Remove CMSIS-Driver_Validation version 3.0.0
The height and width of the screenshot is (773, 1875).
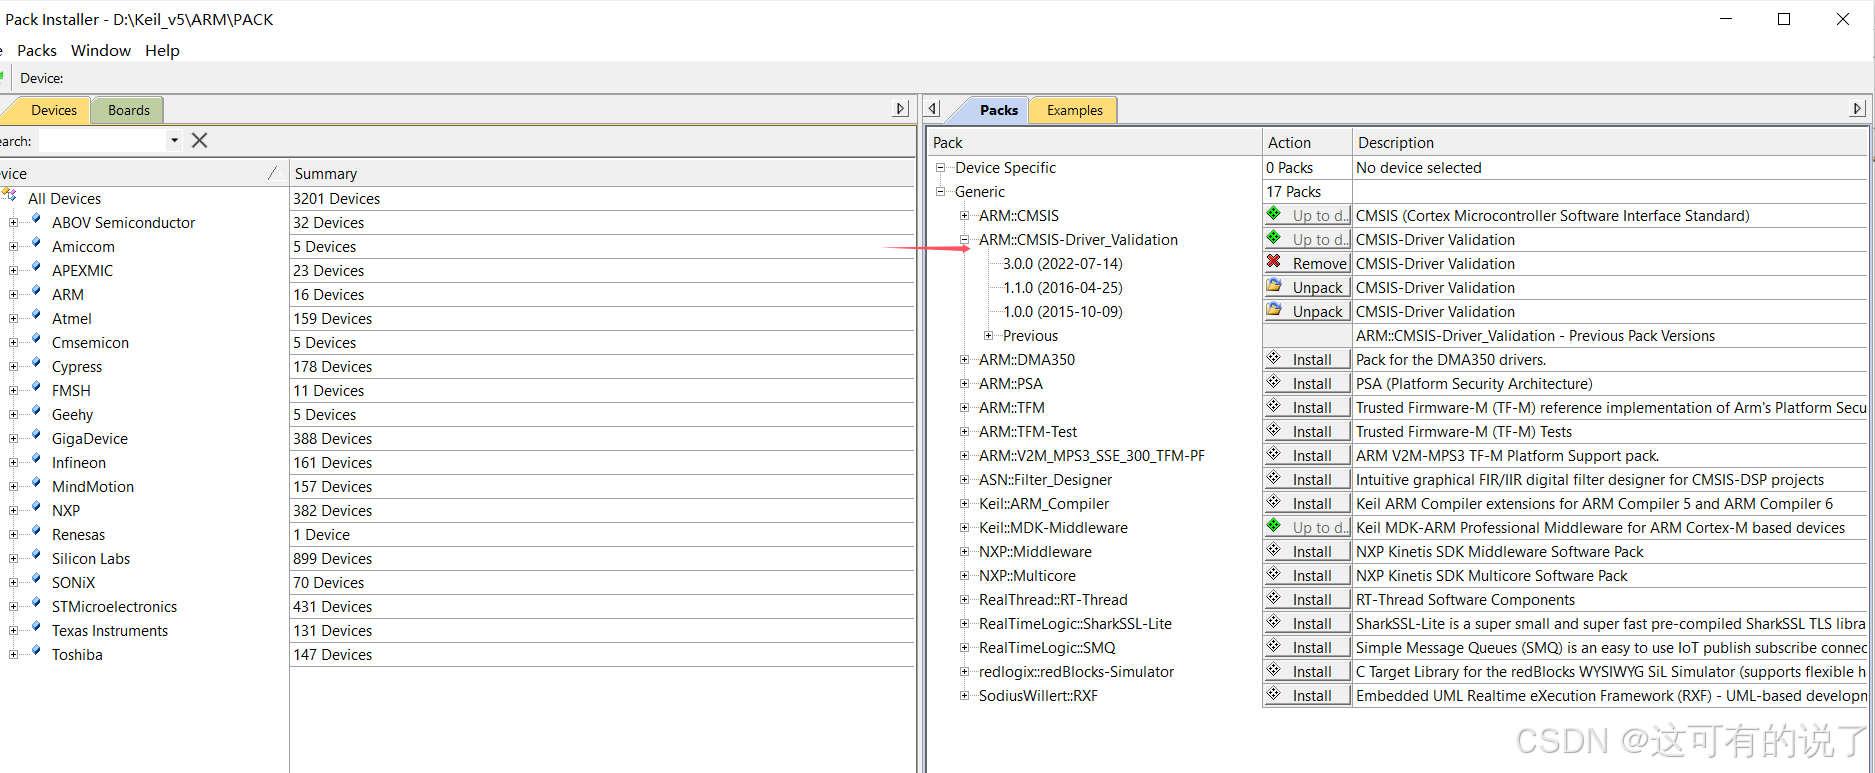coord(1307,263)
